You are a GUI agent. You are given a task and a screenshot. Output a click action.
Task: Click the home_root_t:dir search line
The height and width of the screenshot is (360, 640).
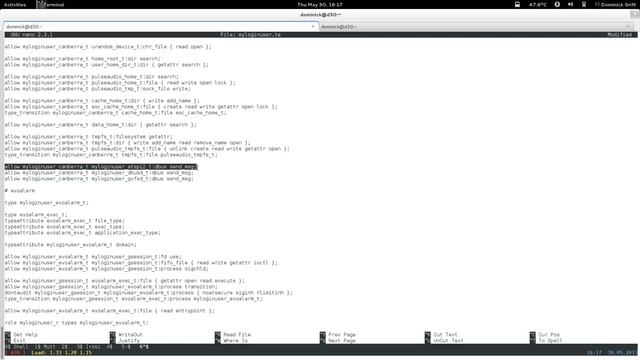click(82, 58)
